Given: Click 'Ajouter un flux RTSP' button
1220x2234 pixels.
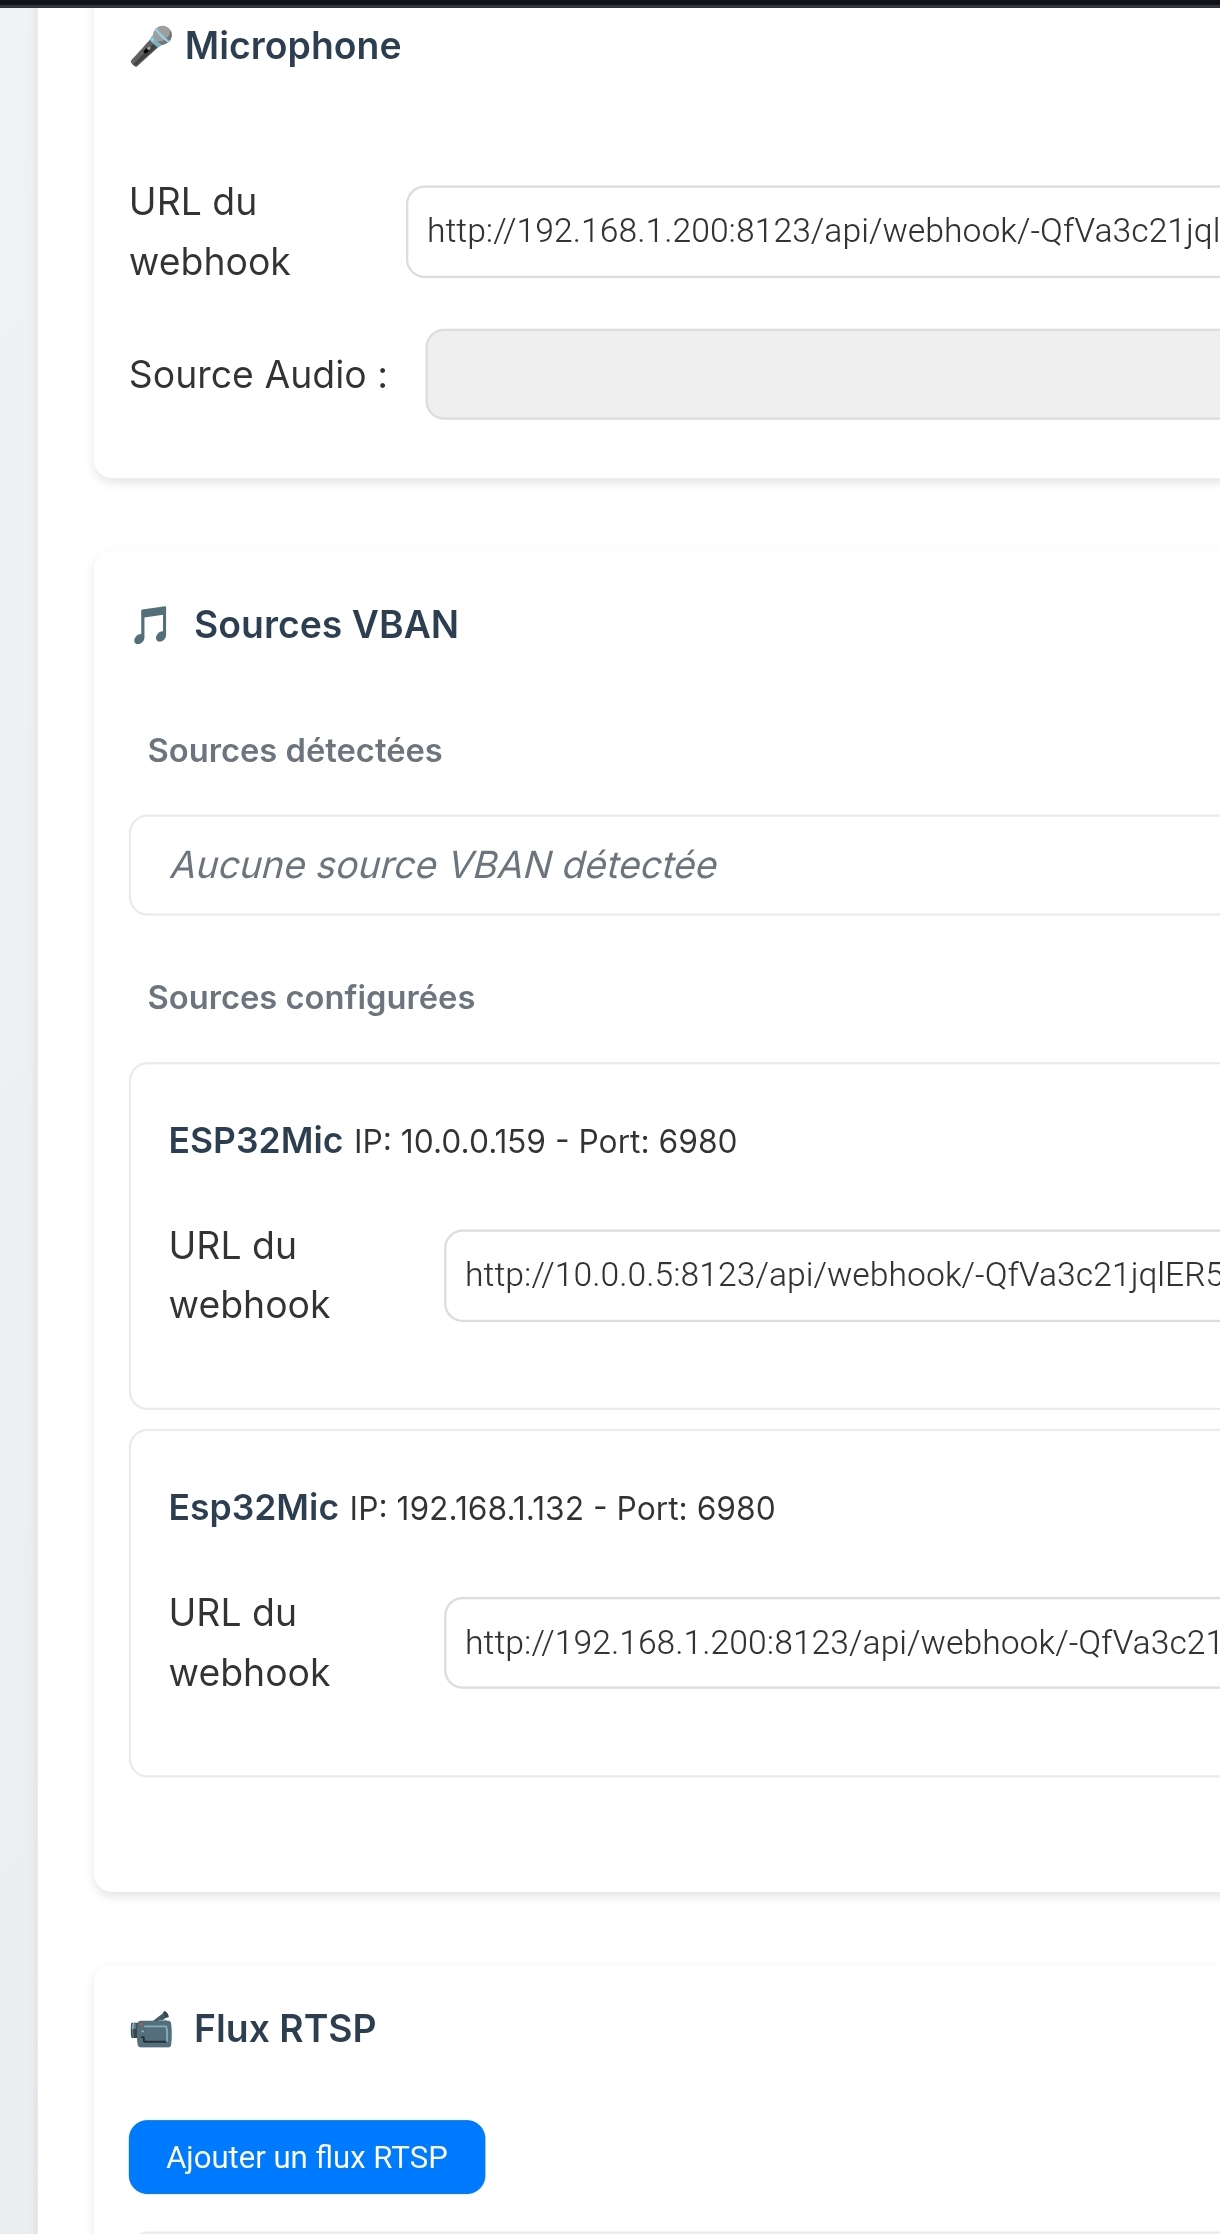Looking at the screenshot, I should pos(307,2157).
